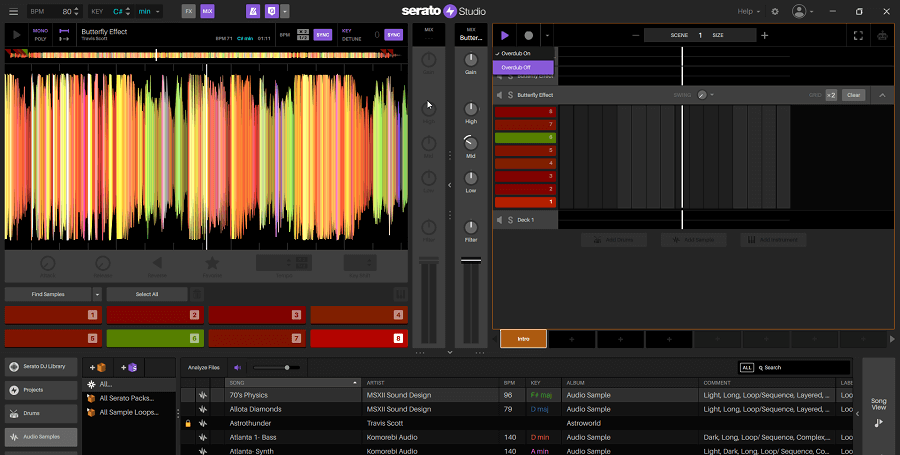Toggle the metronome icon
This screenshot has width=900, height=455.
point(253,11)
